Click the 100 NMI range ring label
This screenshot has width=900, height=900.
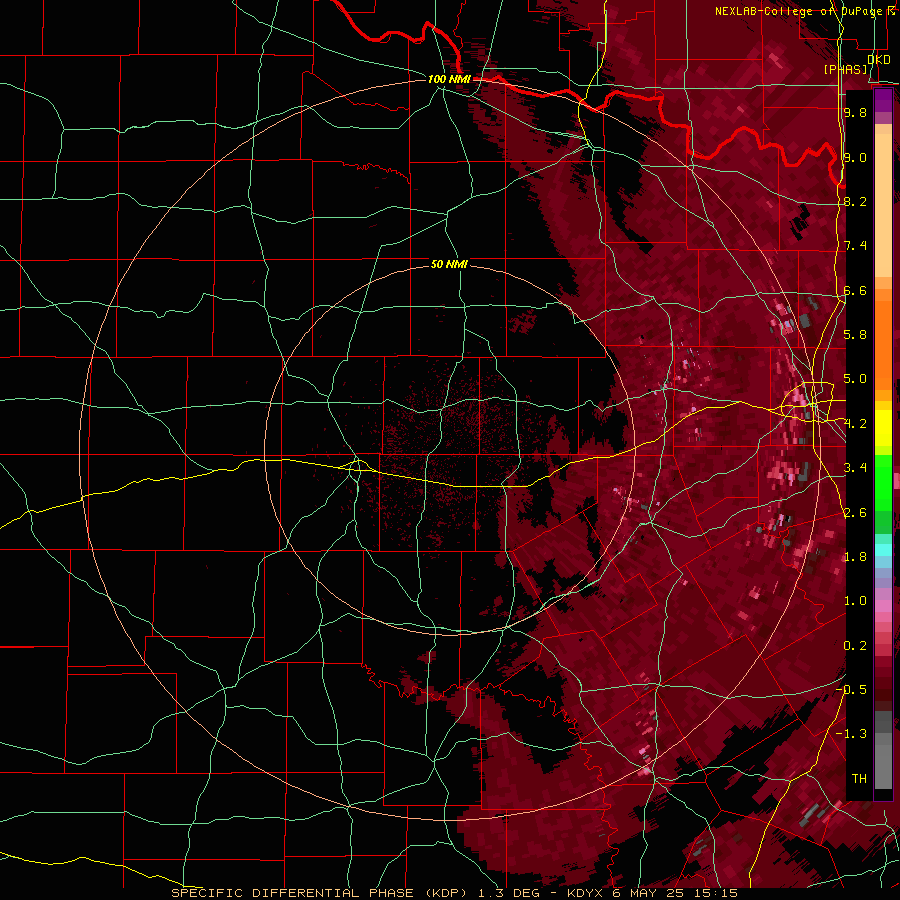(449, 79)
